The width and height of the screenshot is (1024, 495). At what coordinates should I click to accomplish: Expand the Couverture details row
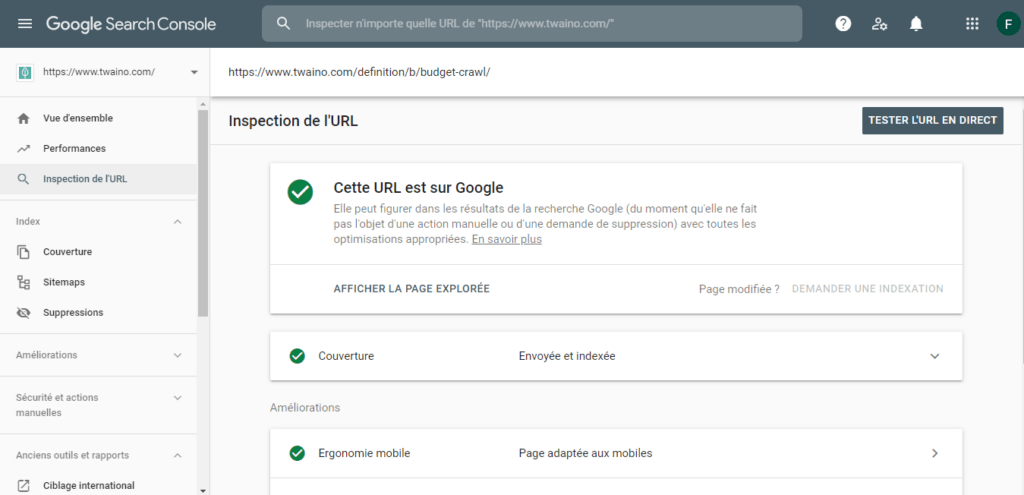[x=935, y=356]
